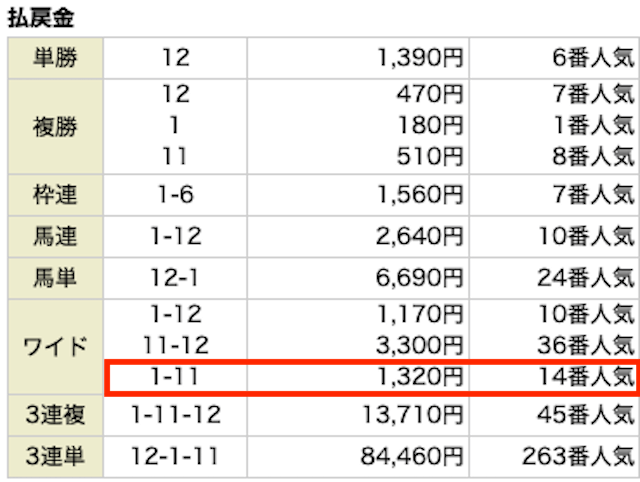Screen dimensions: 640x482
Task: Click the 馬連 row label
Action: click(x=55, y=236)
